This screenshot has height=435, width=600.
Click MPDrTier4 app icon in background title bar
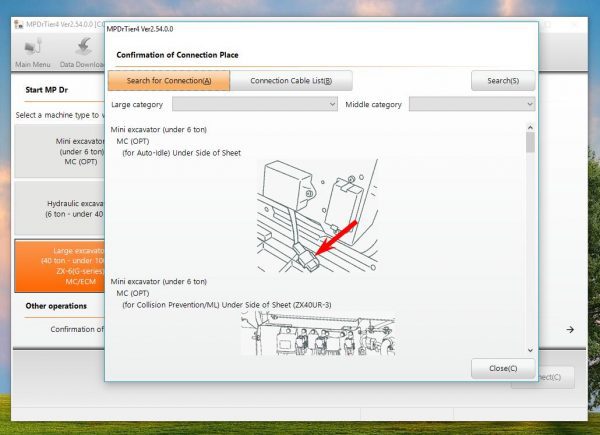tap(19, 24)
